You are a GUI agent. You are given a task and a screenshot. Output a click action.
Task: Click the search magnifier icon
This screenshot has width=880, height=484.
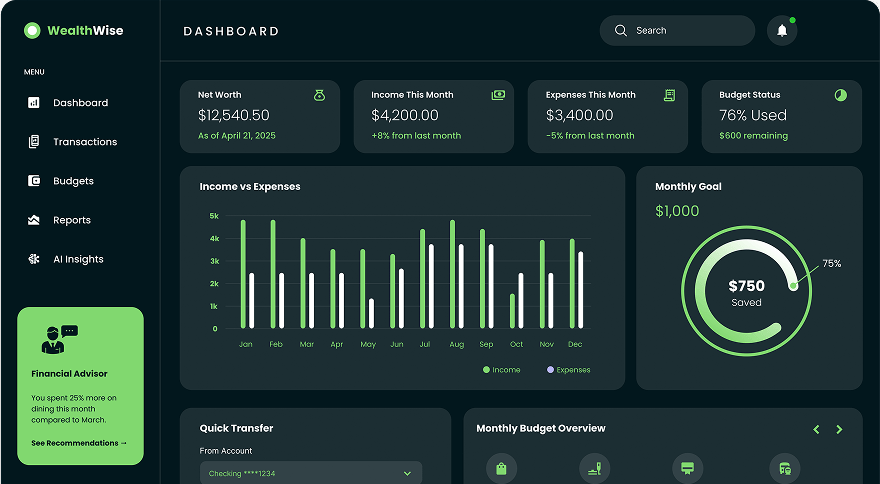[621, 31]
